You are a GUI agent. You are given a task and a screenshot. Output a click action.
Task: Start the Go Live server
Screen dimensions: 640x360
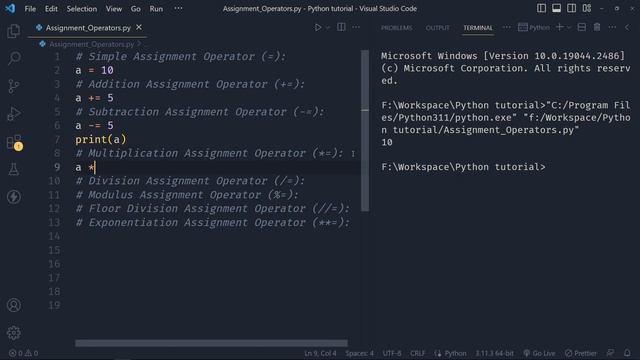pos(539,353)
